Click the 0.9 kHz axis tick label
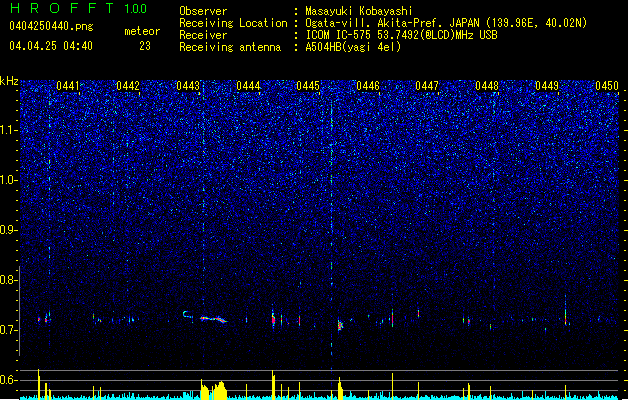The image size is (629, 400). click(9, 230)
